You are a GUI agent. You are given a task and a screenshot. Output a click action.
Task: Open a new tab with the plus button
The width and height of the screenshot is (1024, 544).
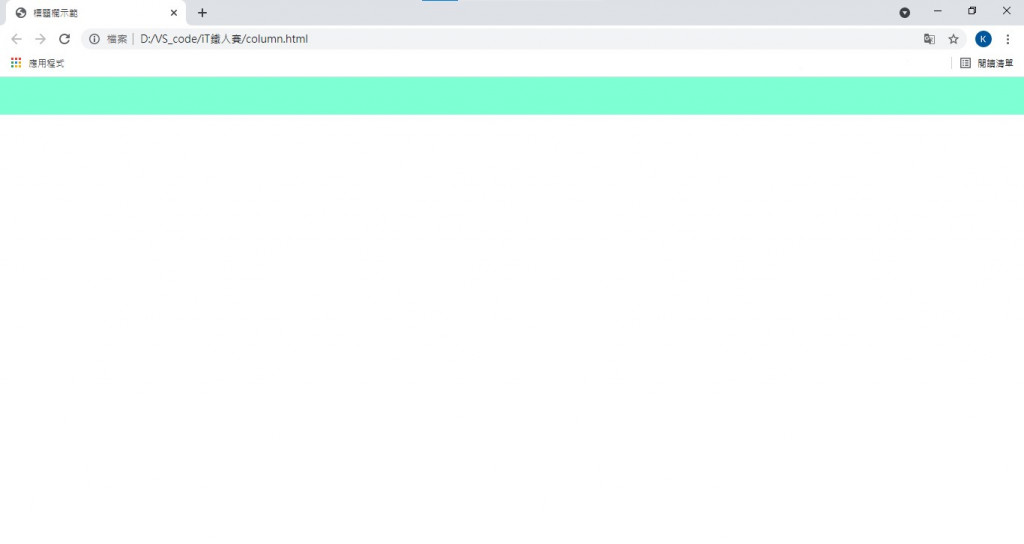[x=202, y=12]
